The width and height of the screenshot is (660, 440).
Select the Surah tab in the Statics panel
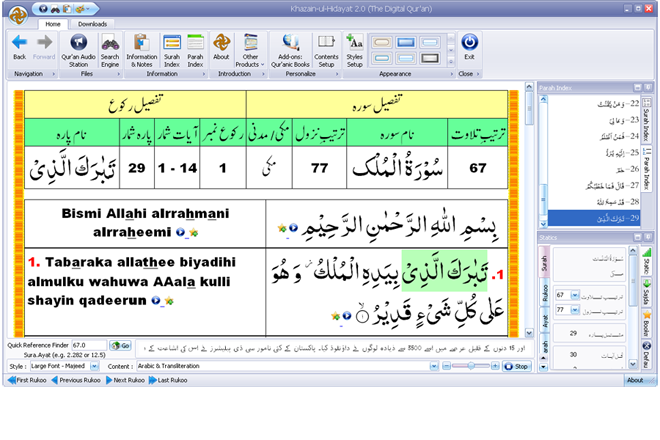pyautogui.click(x=544, y=262)
